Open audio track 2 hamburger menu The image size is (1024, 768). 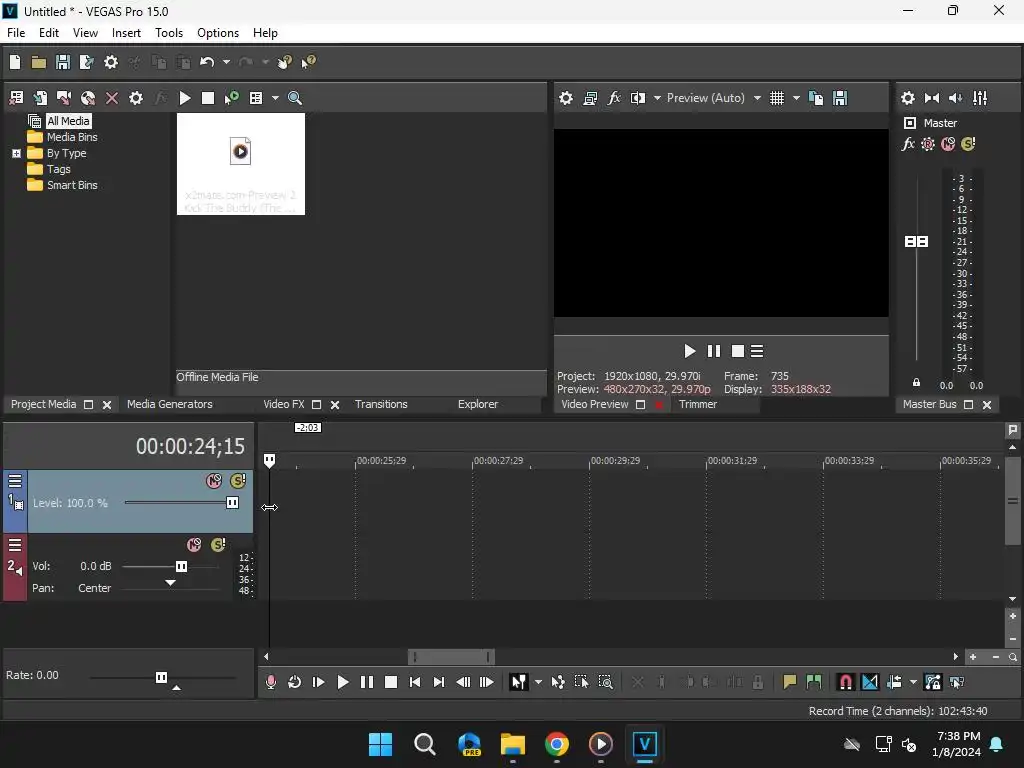[15, 545]
